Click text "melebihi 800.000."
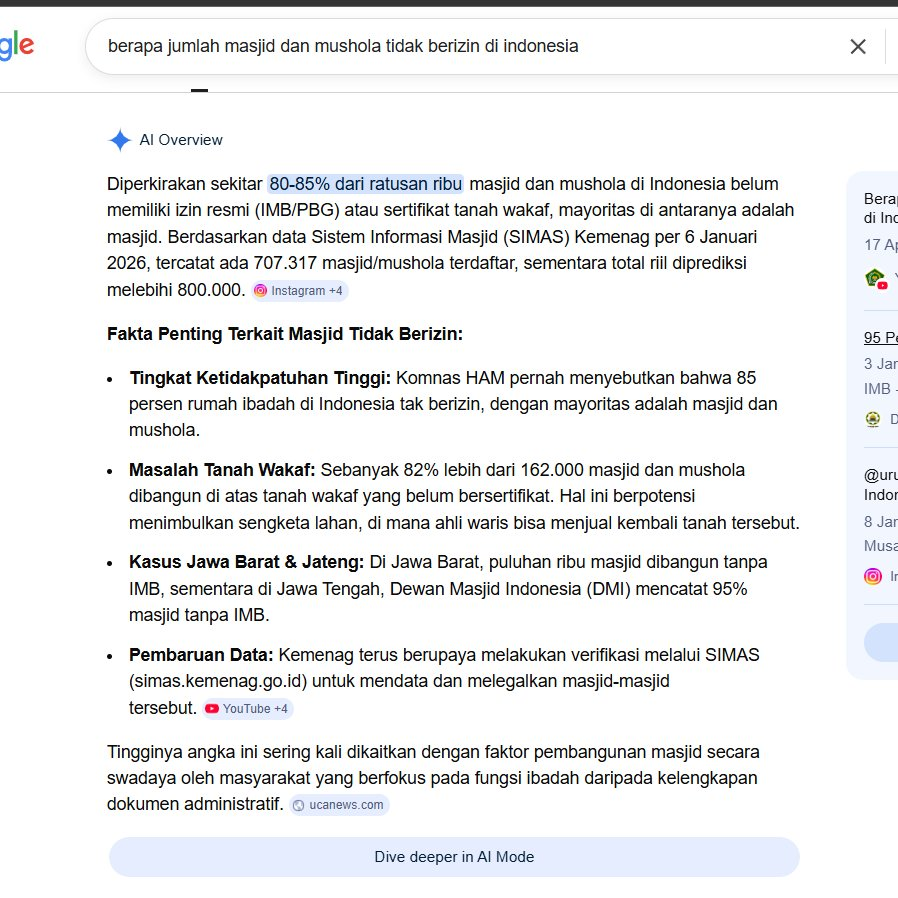The image size is (898, 898). (176, 290)
